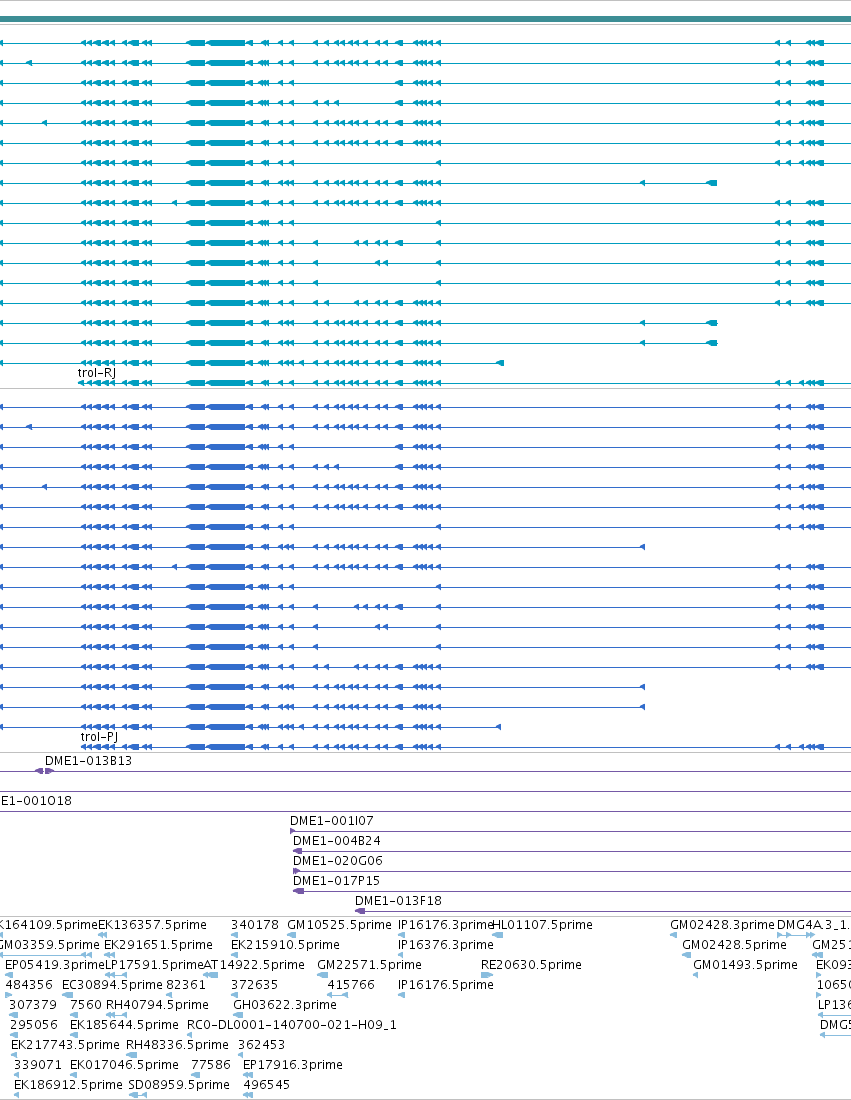Select the 7560 EST label
The height and width of the screenshot is (1100, 851).
[86, 1005]
